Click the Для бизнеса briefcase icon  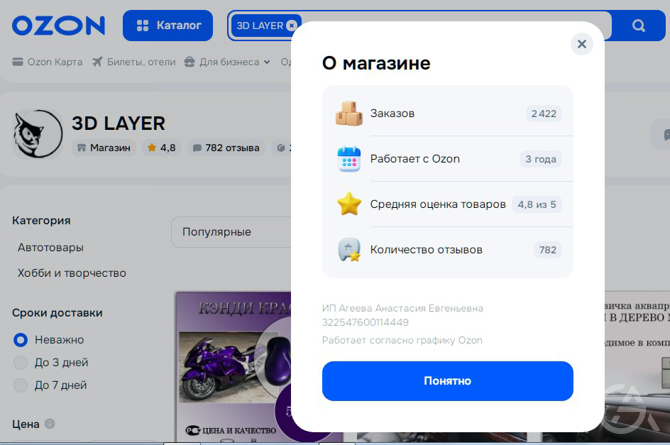tap(189, 62)
